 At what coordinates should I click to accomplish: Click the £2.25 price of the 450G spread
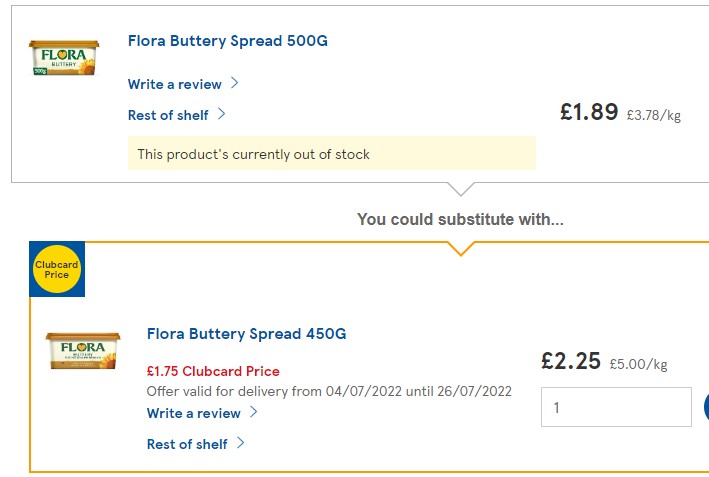point(571,361)
